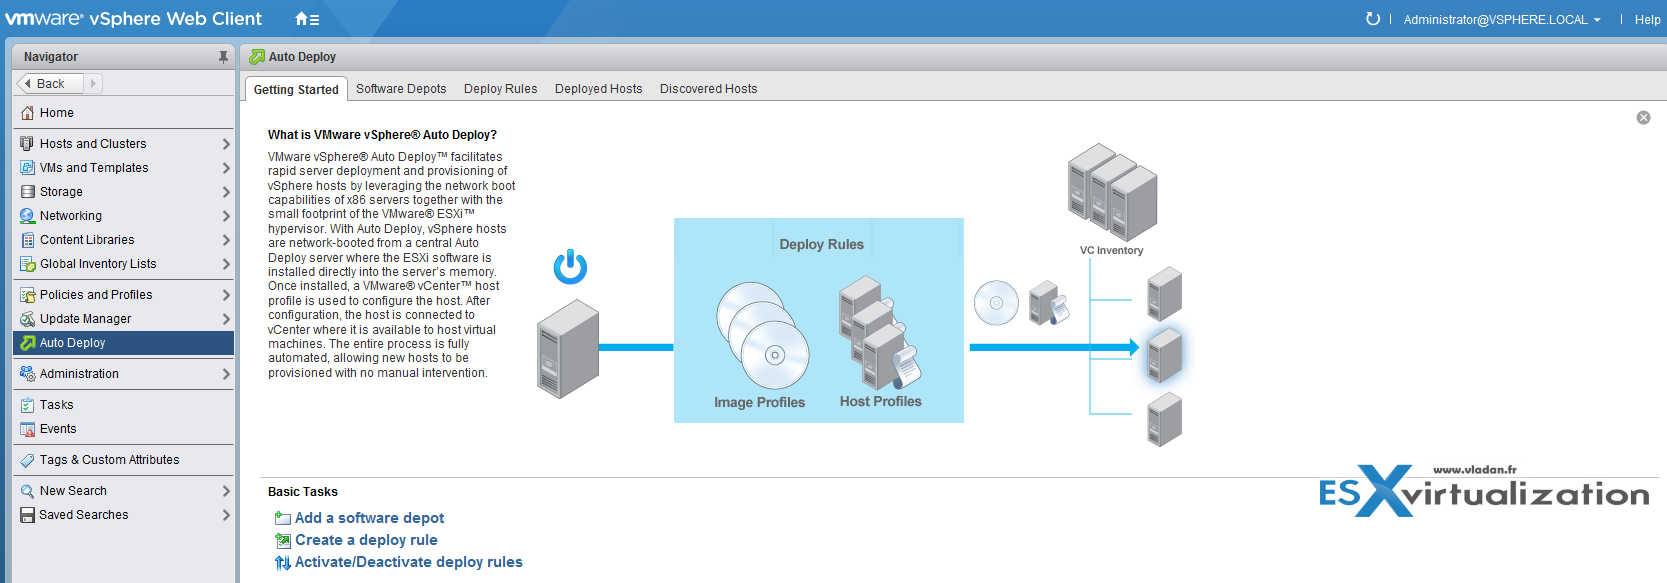1667x583 pixels.
Task: Click the Global Inventory Lists icon
Action: (28, 264)
